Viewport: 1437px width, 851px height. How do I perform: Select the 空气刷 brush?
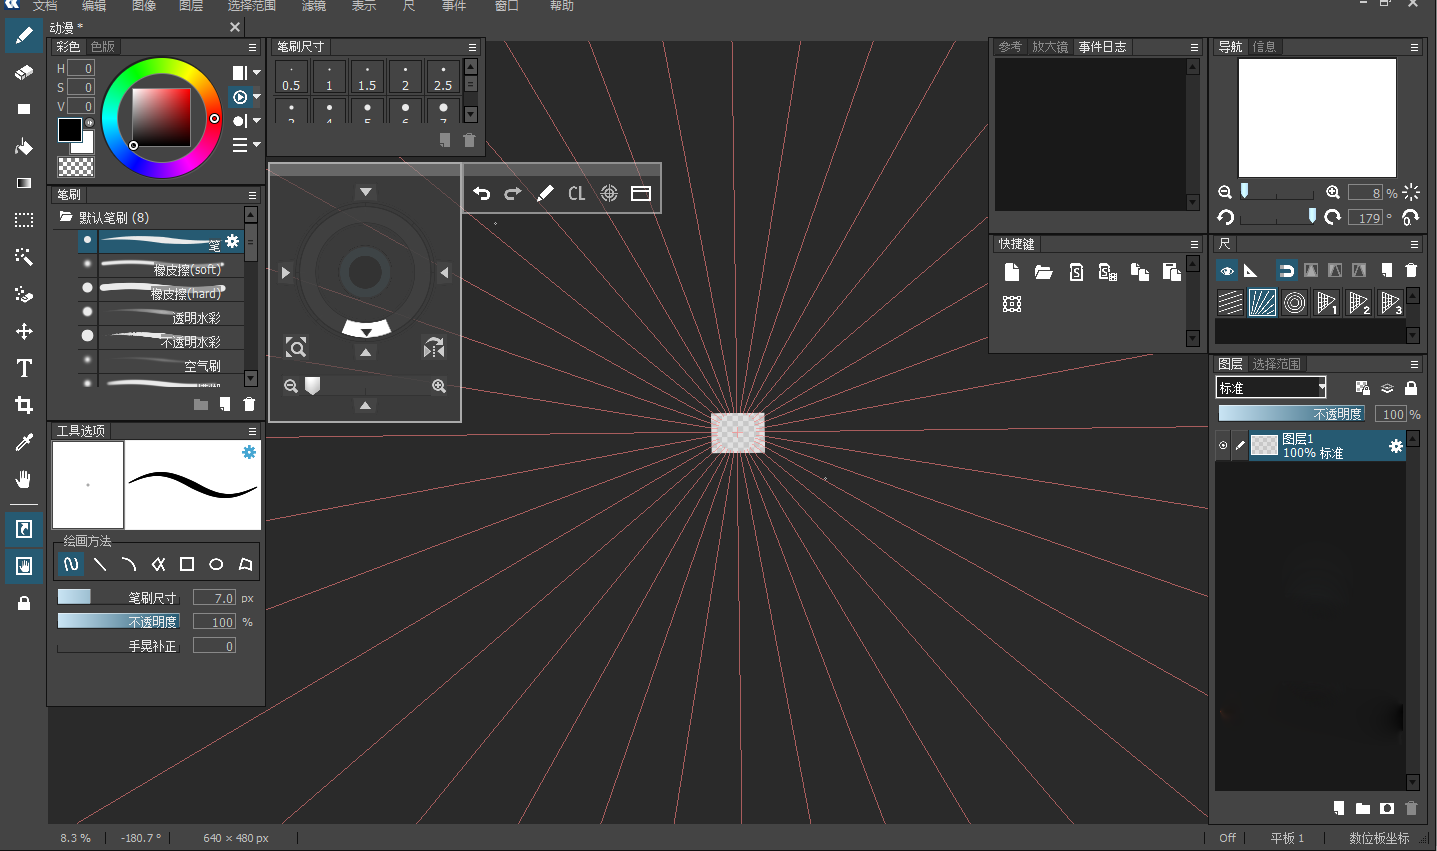(163, 364)
